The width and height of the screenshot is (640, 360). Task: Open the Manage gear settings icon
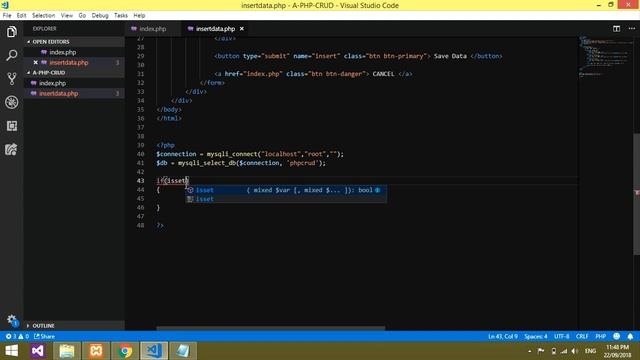pos(11,320)
